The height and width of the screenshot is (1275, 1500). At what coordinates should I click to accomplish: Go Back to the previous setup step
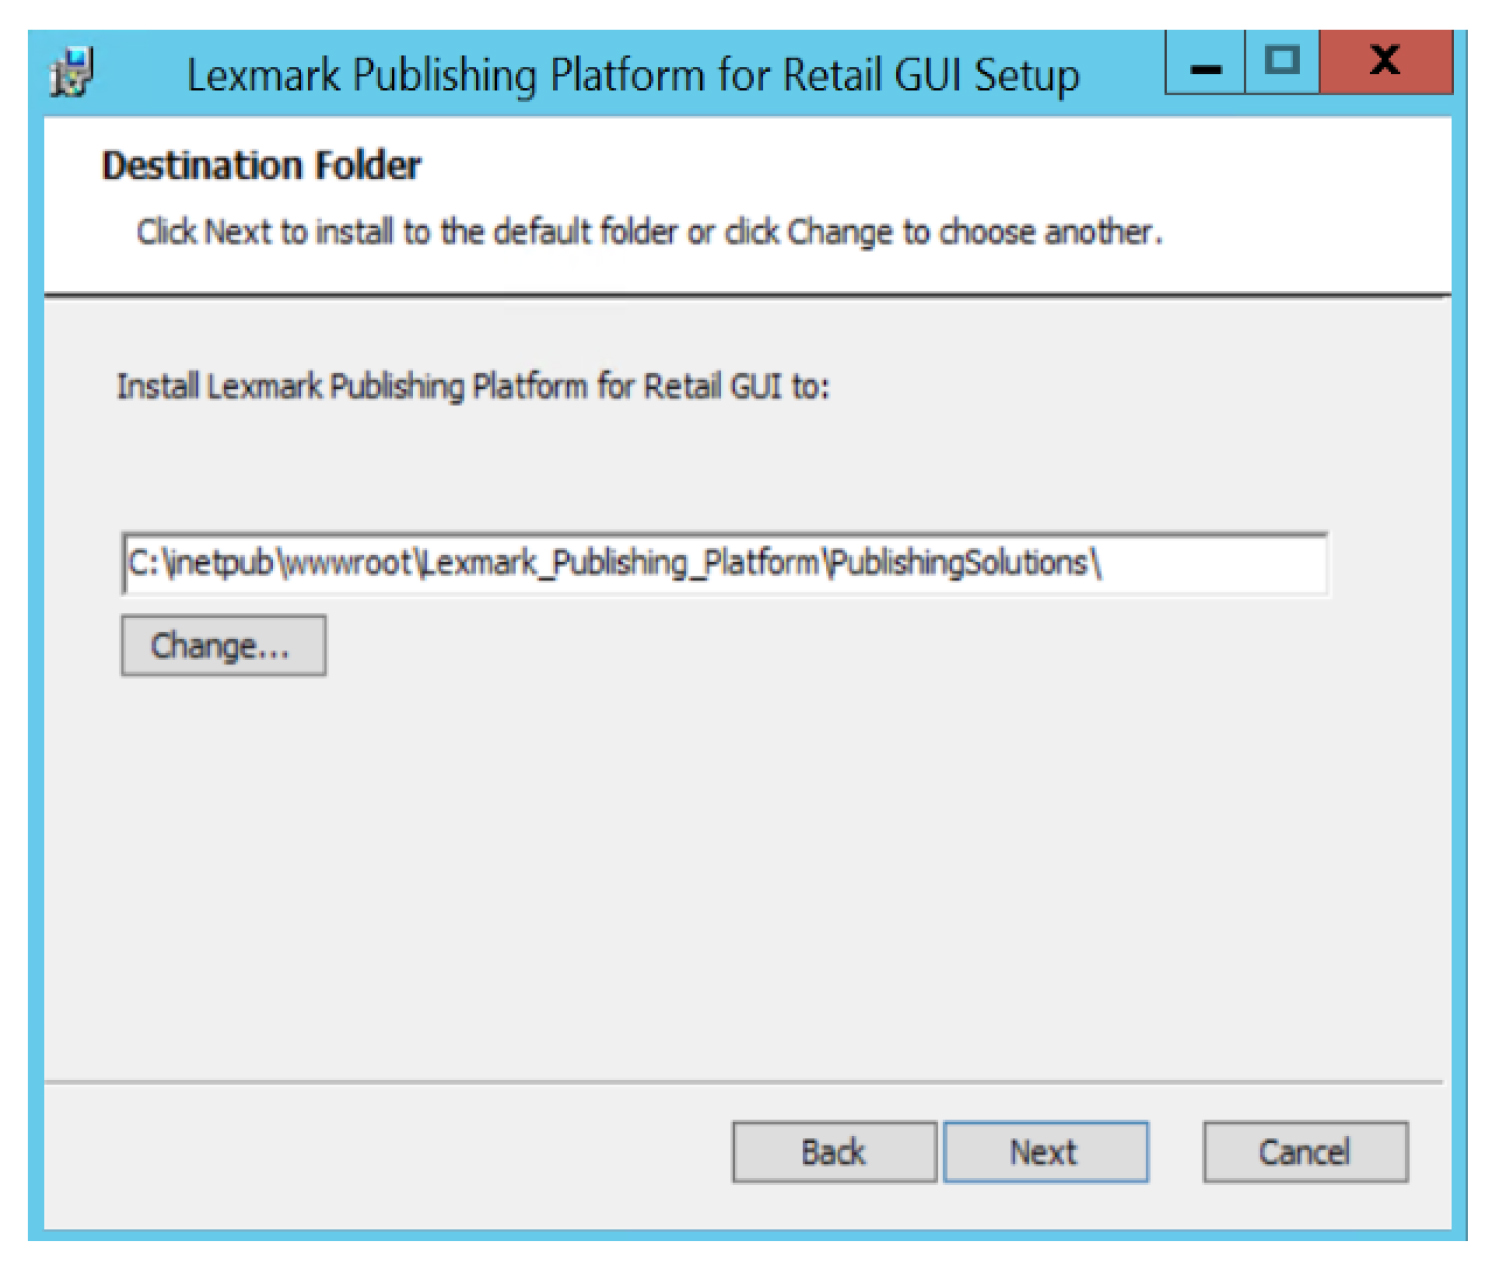(834, 1152)
